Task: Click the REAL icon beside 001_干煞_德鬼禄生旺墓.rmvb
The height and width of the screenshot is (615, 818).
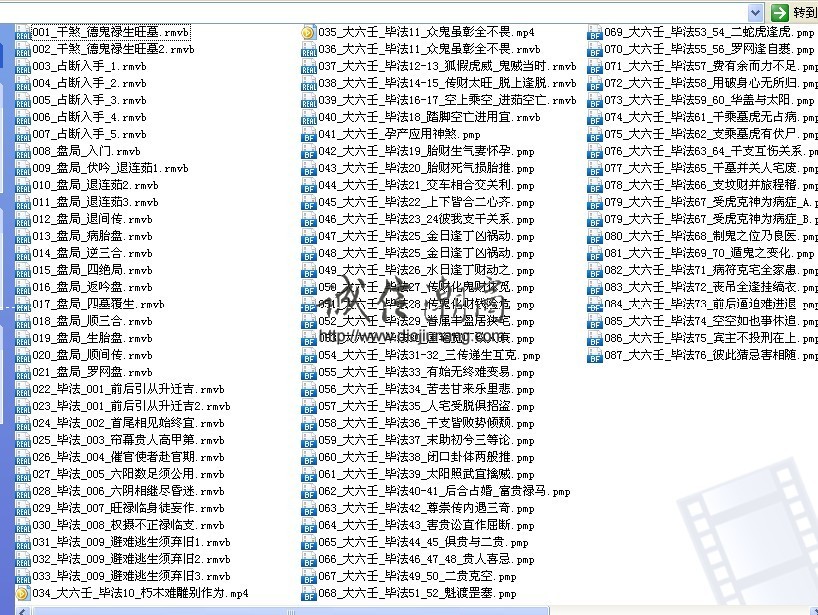Action: 22,32
